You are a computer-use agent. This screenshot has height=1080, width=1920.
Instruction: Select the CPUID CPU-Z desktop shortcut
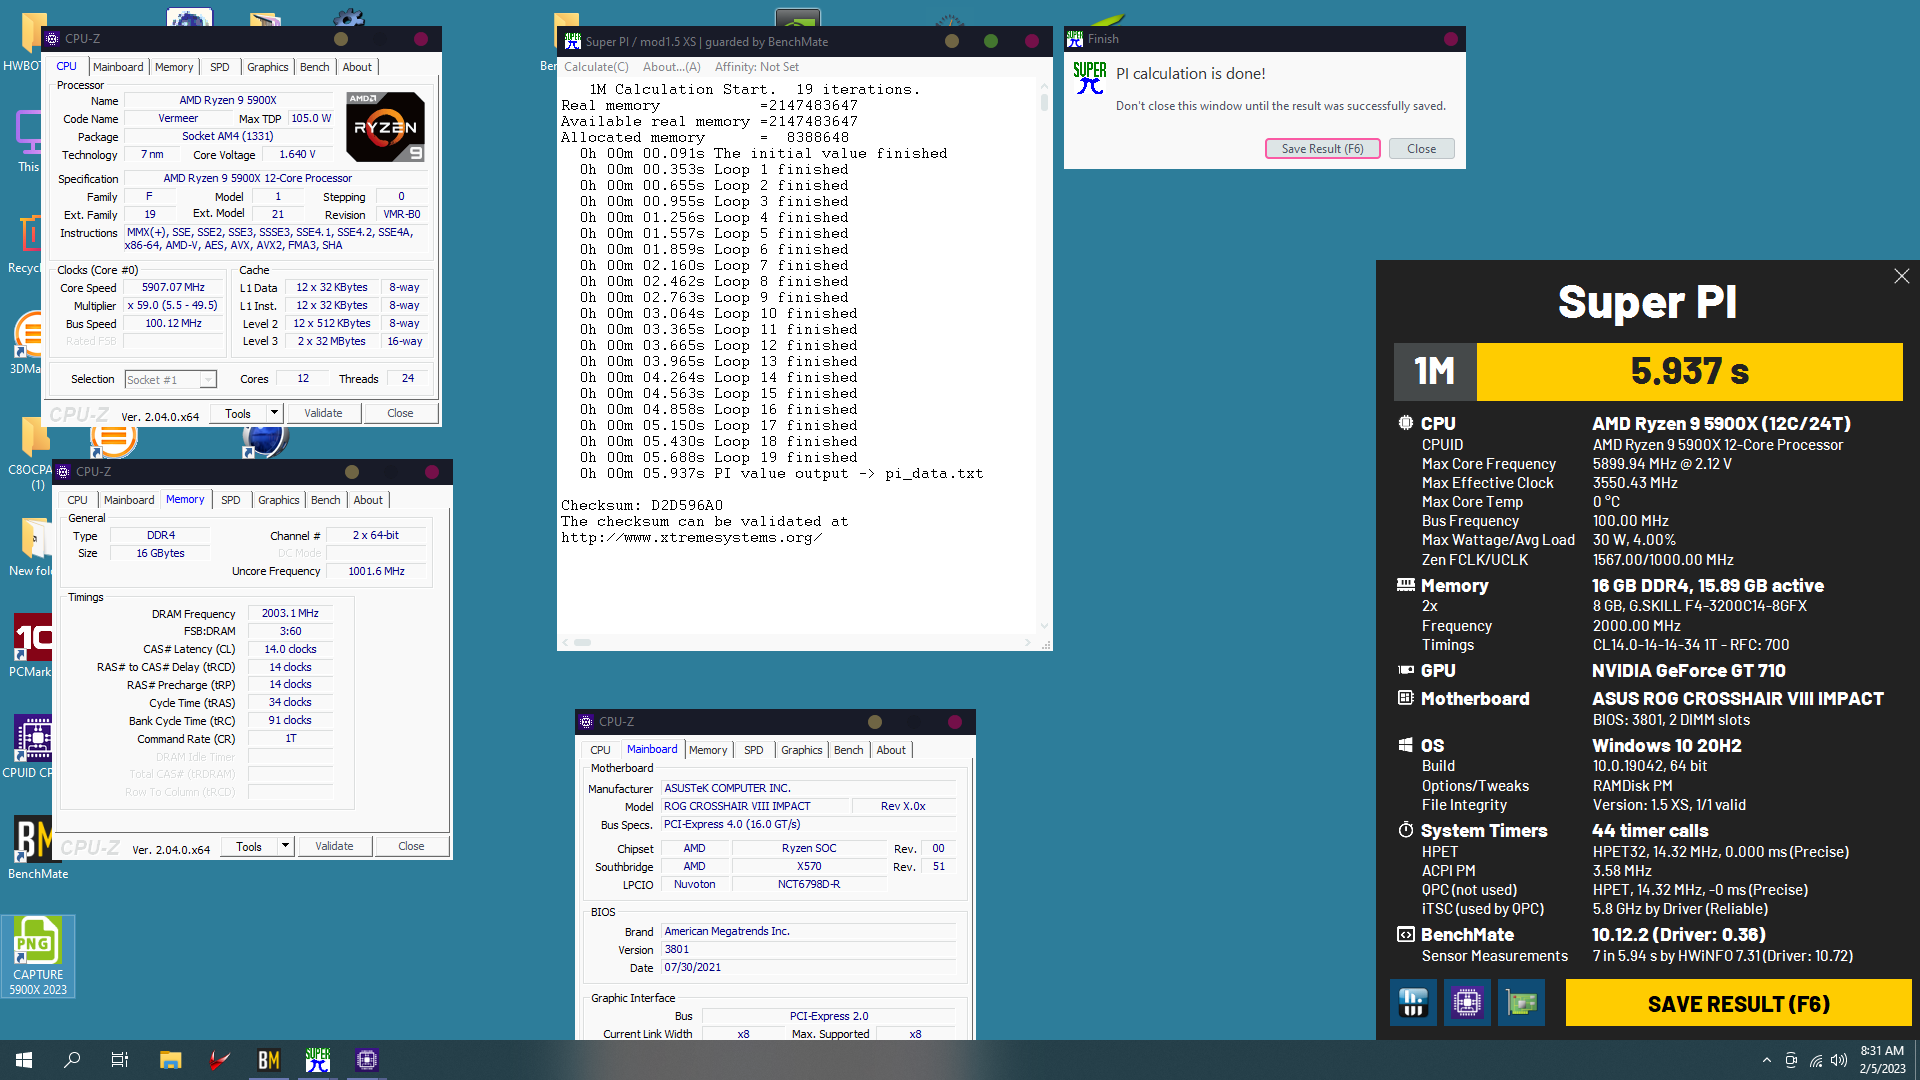click(x=33, y=746)
